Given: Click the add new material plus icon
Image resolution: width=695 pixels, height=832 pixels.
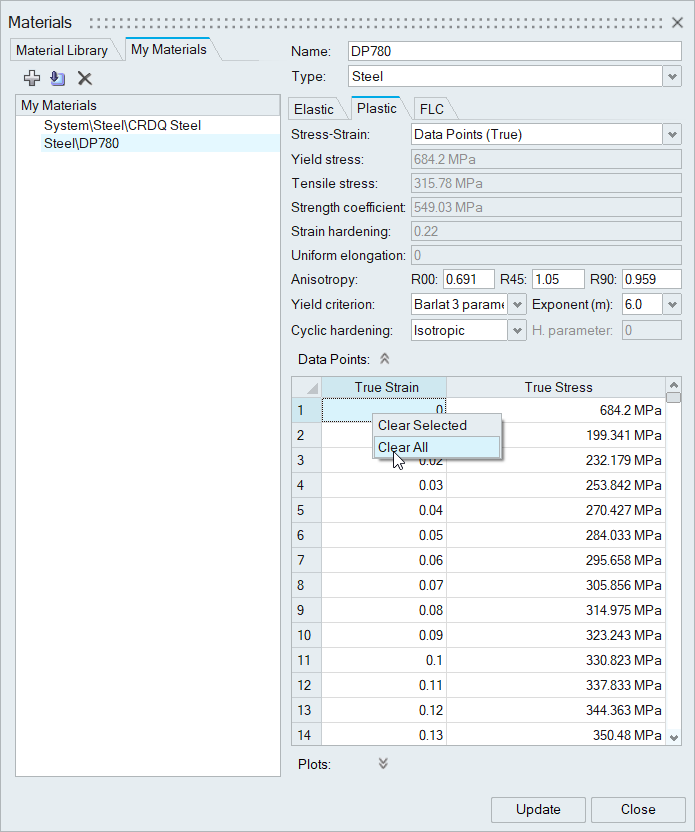Looking at the screenshot, I should point(32,78).
